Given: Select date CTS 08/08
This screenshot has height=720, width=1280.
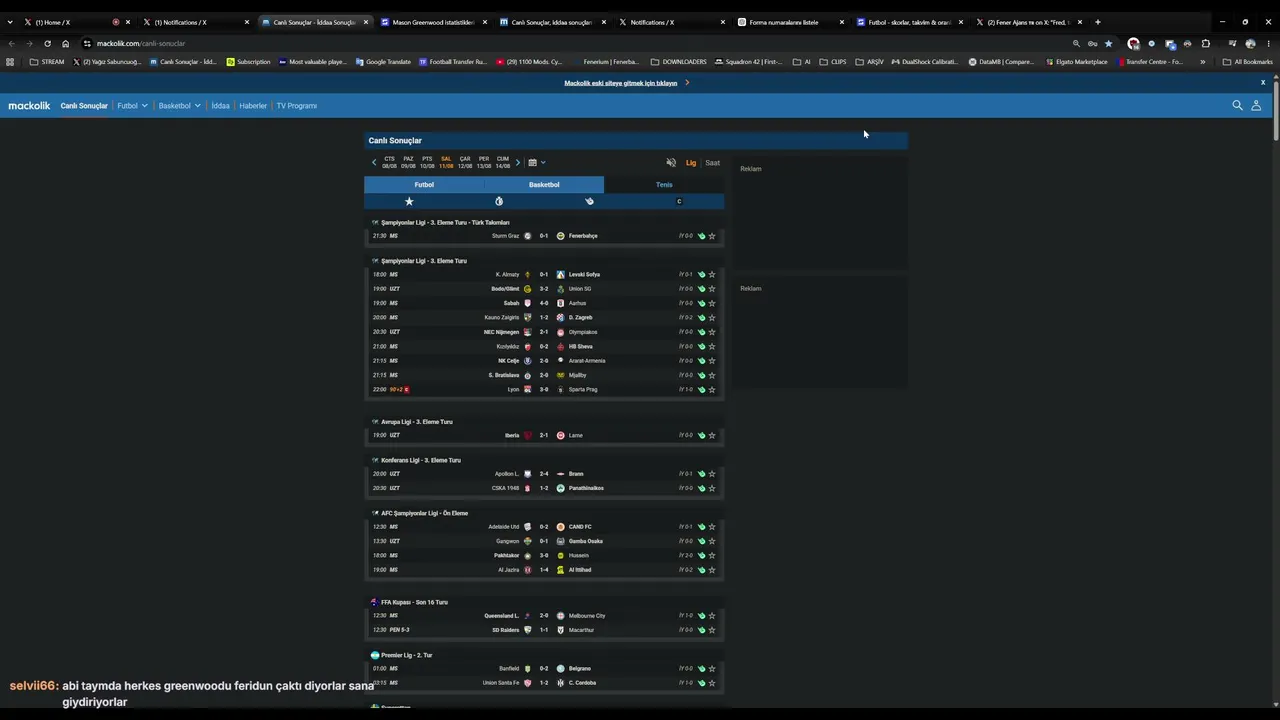Looking at the screenshot, I should pos(389,162).
